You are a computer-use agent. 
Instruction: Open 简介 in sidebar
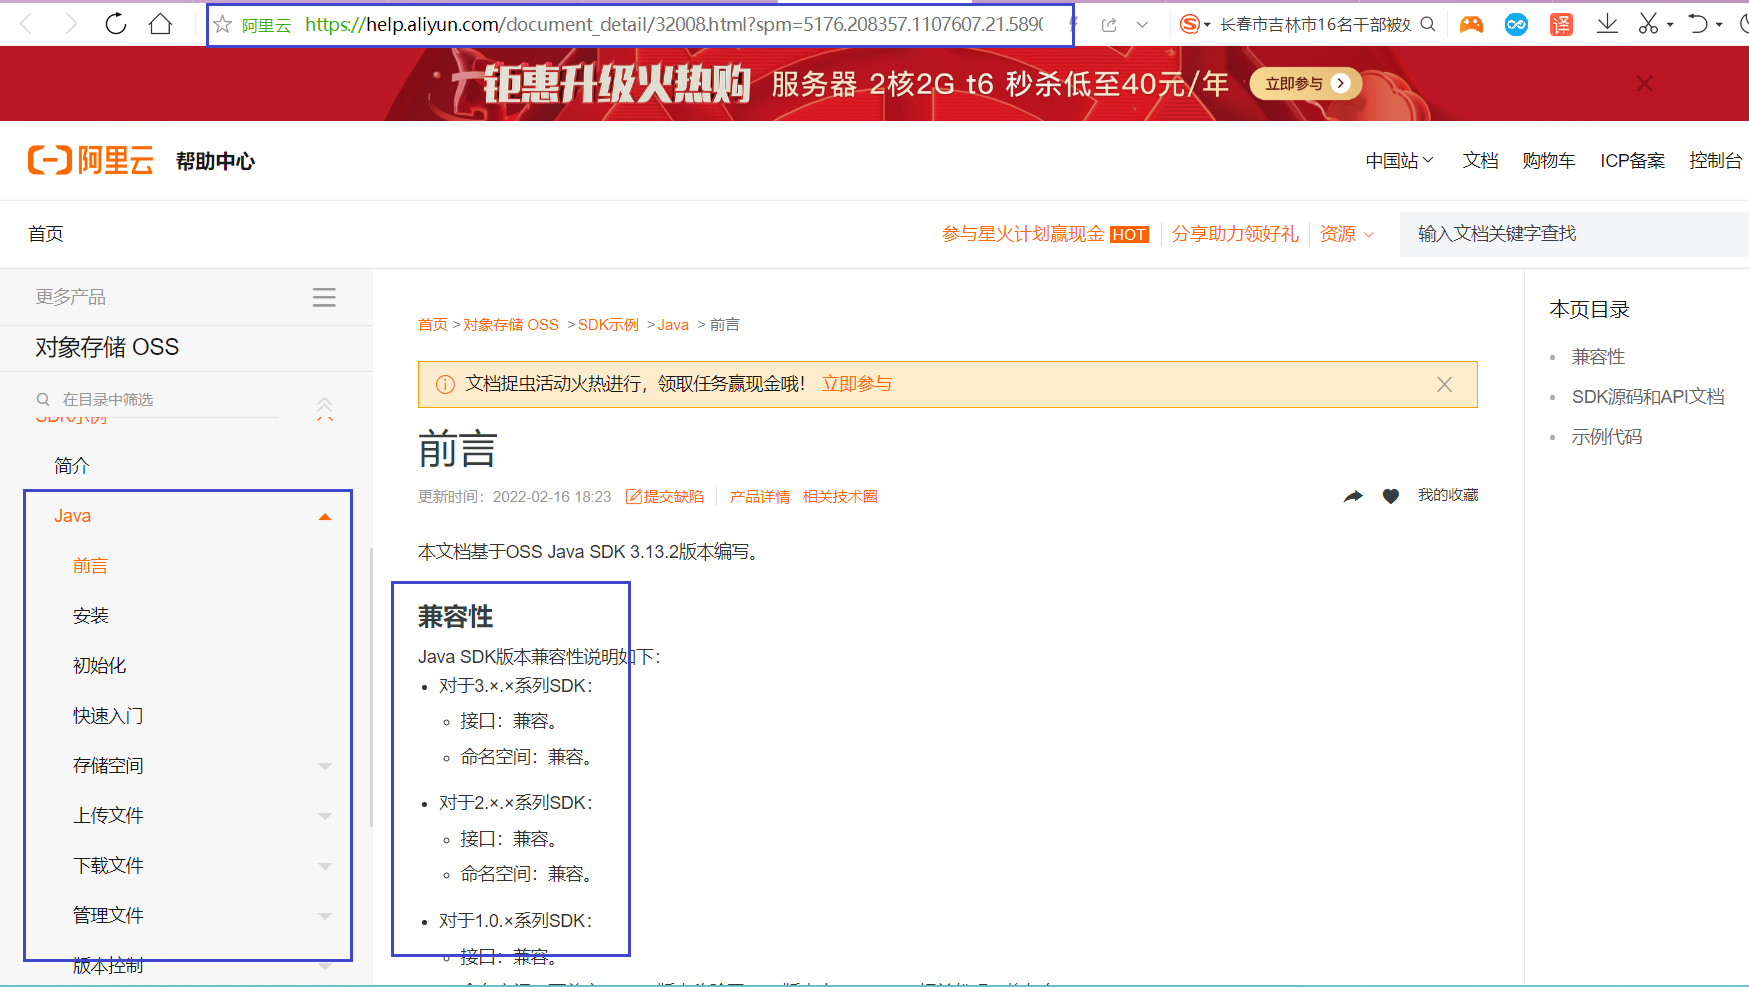pos(72,466)
